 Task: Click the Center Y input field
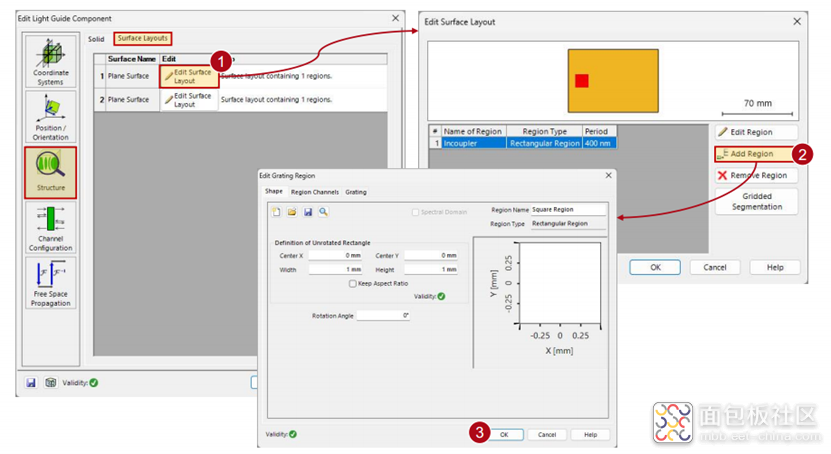coord(431,255)
